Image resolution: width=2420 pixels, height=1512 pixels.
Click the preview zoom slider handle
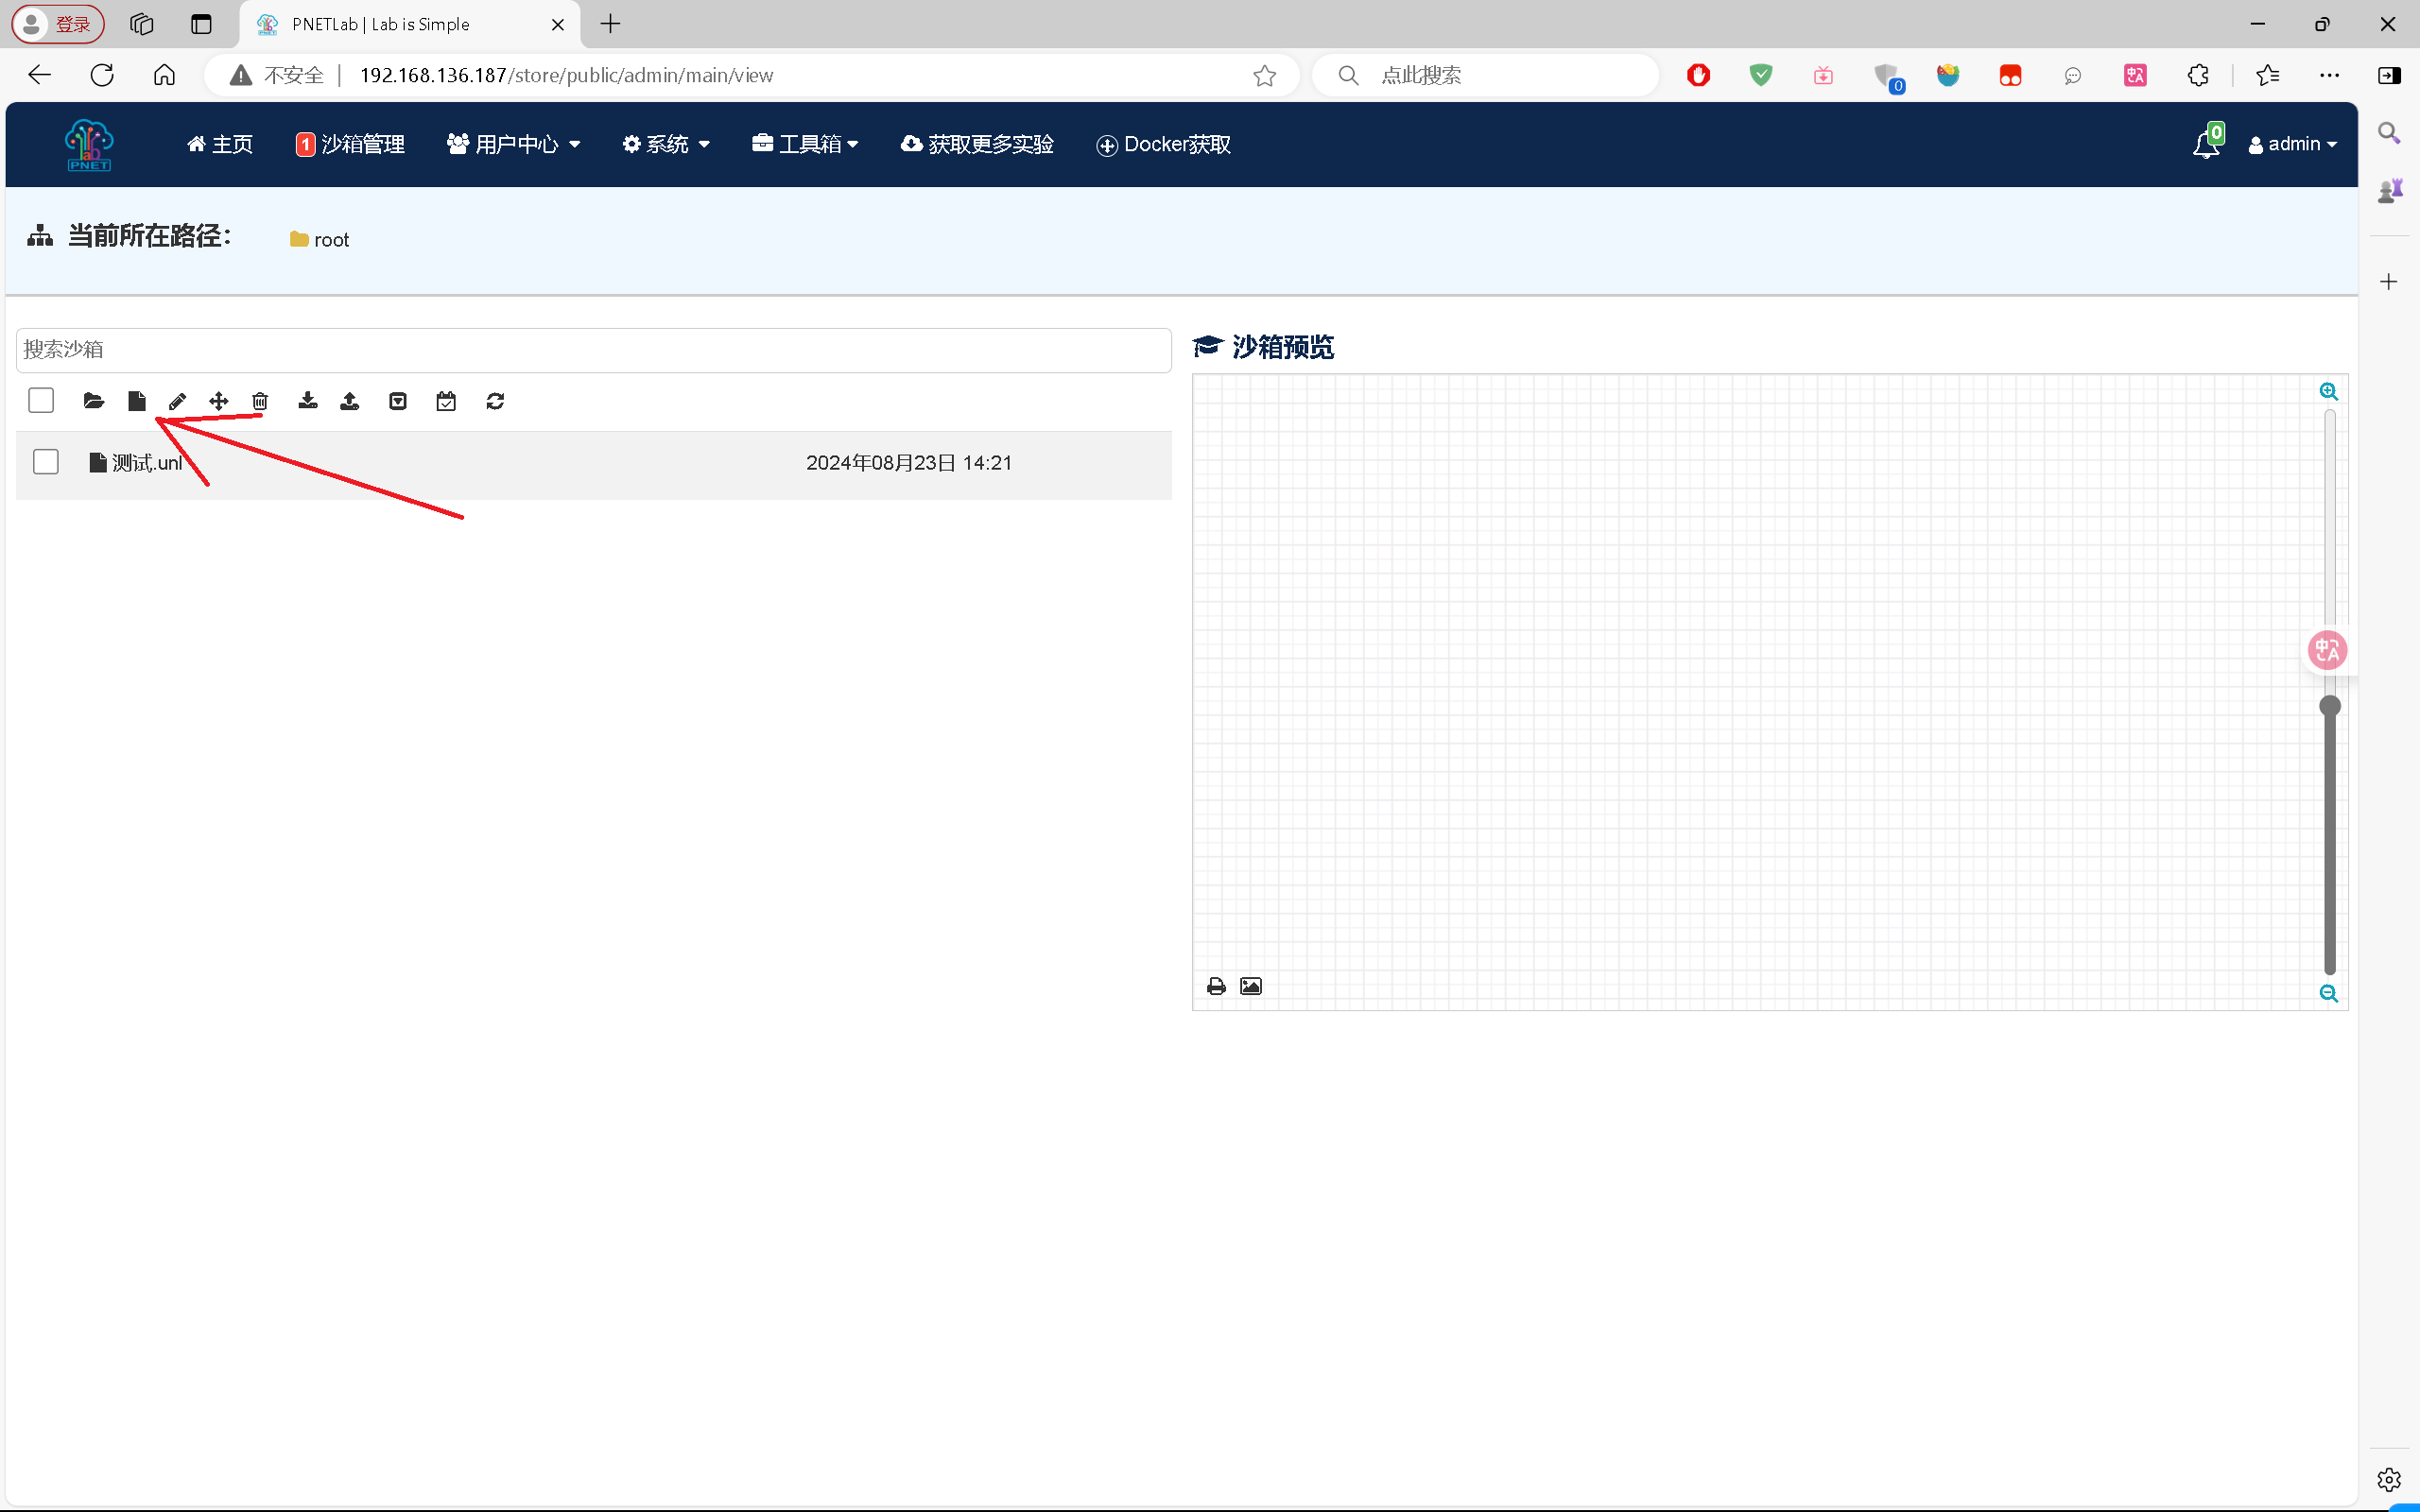[x=2329, y=706]
